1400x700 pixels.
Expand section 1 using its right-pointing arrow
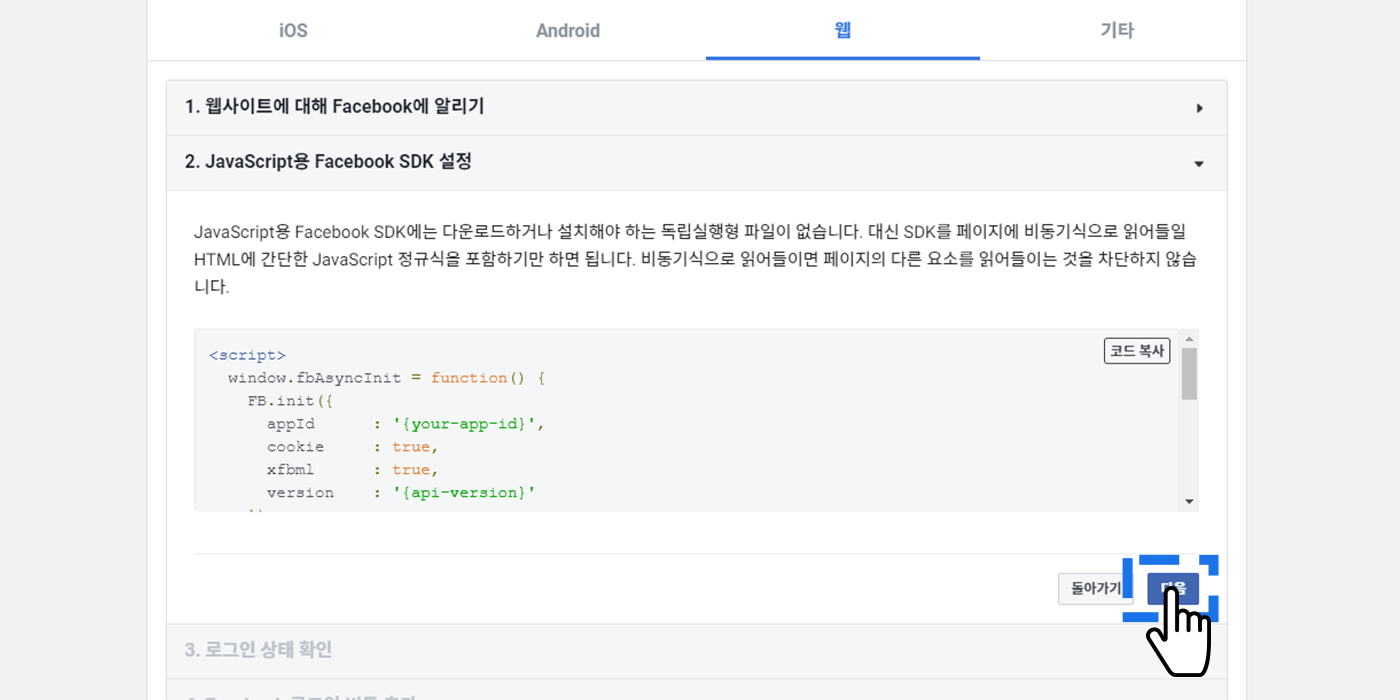click(1199, 108)
